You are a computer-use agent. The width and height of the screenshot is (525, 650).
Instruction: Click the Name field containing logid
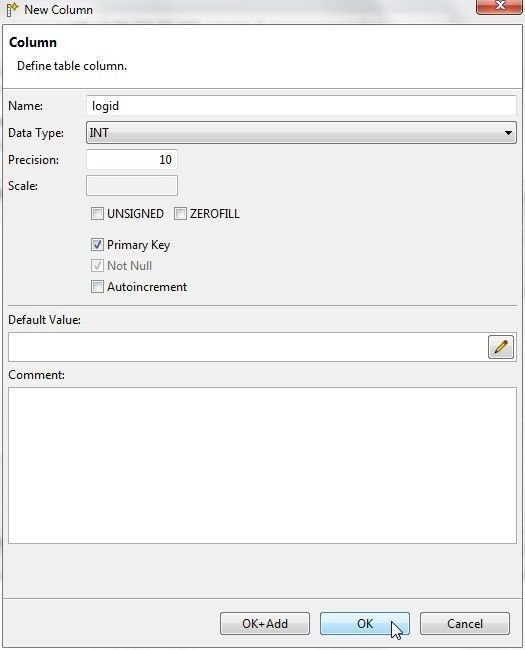coord(301,106)
